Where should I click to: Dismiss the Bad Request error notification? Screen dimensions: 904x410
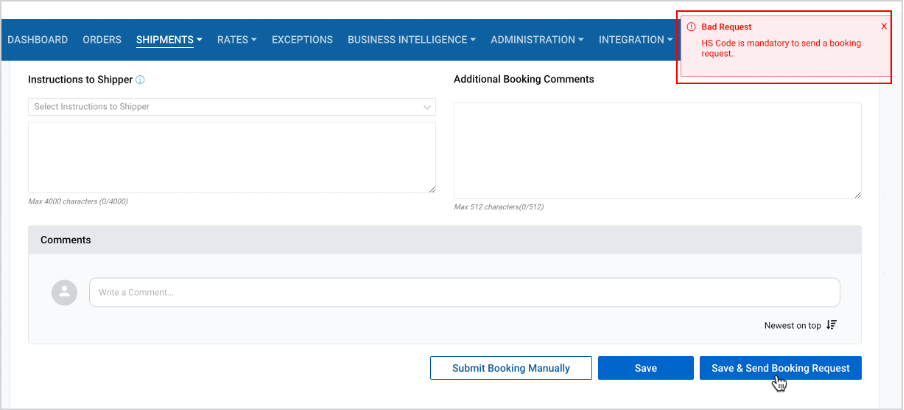point(884,27)
